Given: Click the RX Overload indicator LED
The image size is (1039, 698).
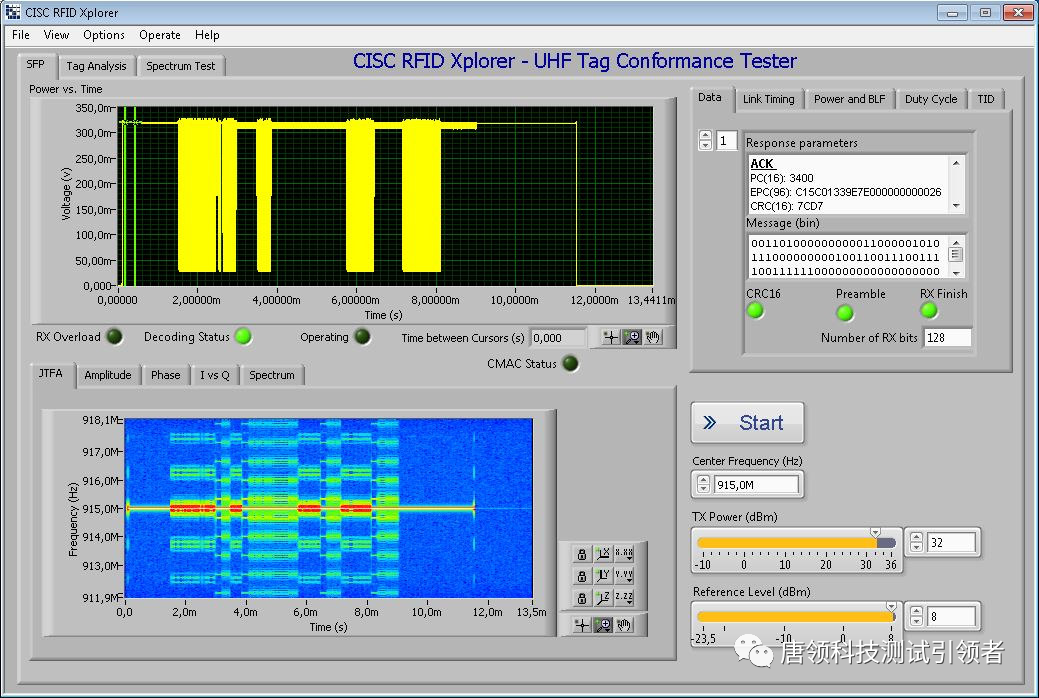Looking at the screenshot, I should tap(115, 337).
